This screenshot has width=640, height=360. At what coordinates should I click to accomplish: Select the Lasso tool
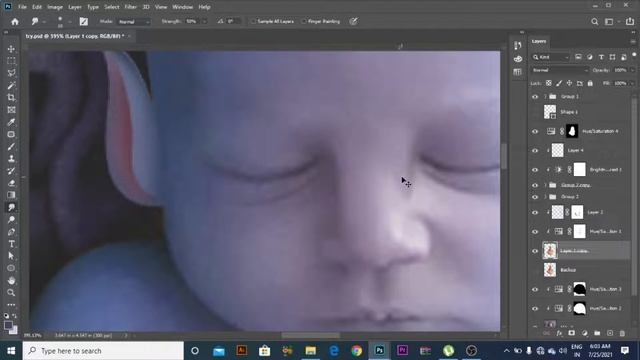(11, 73)
